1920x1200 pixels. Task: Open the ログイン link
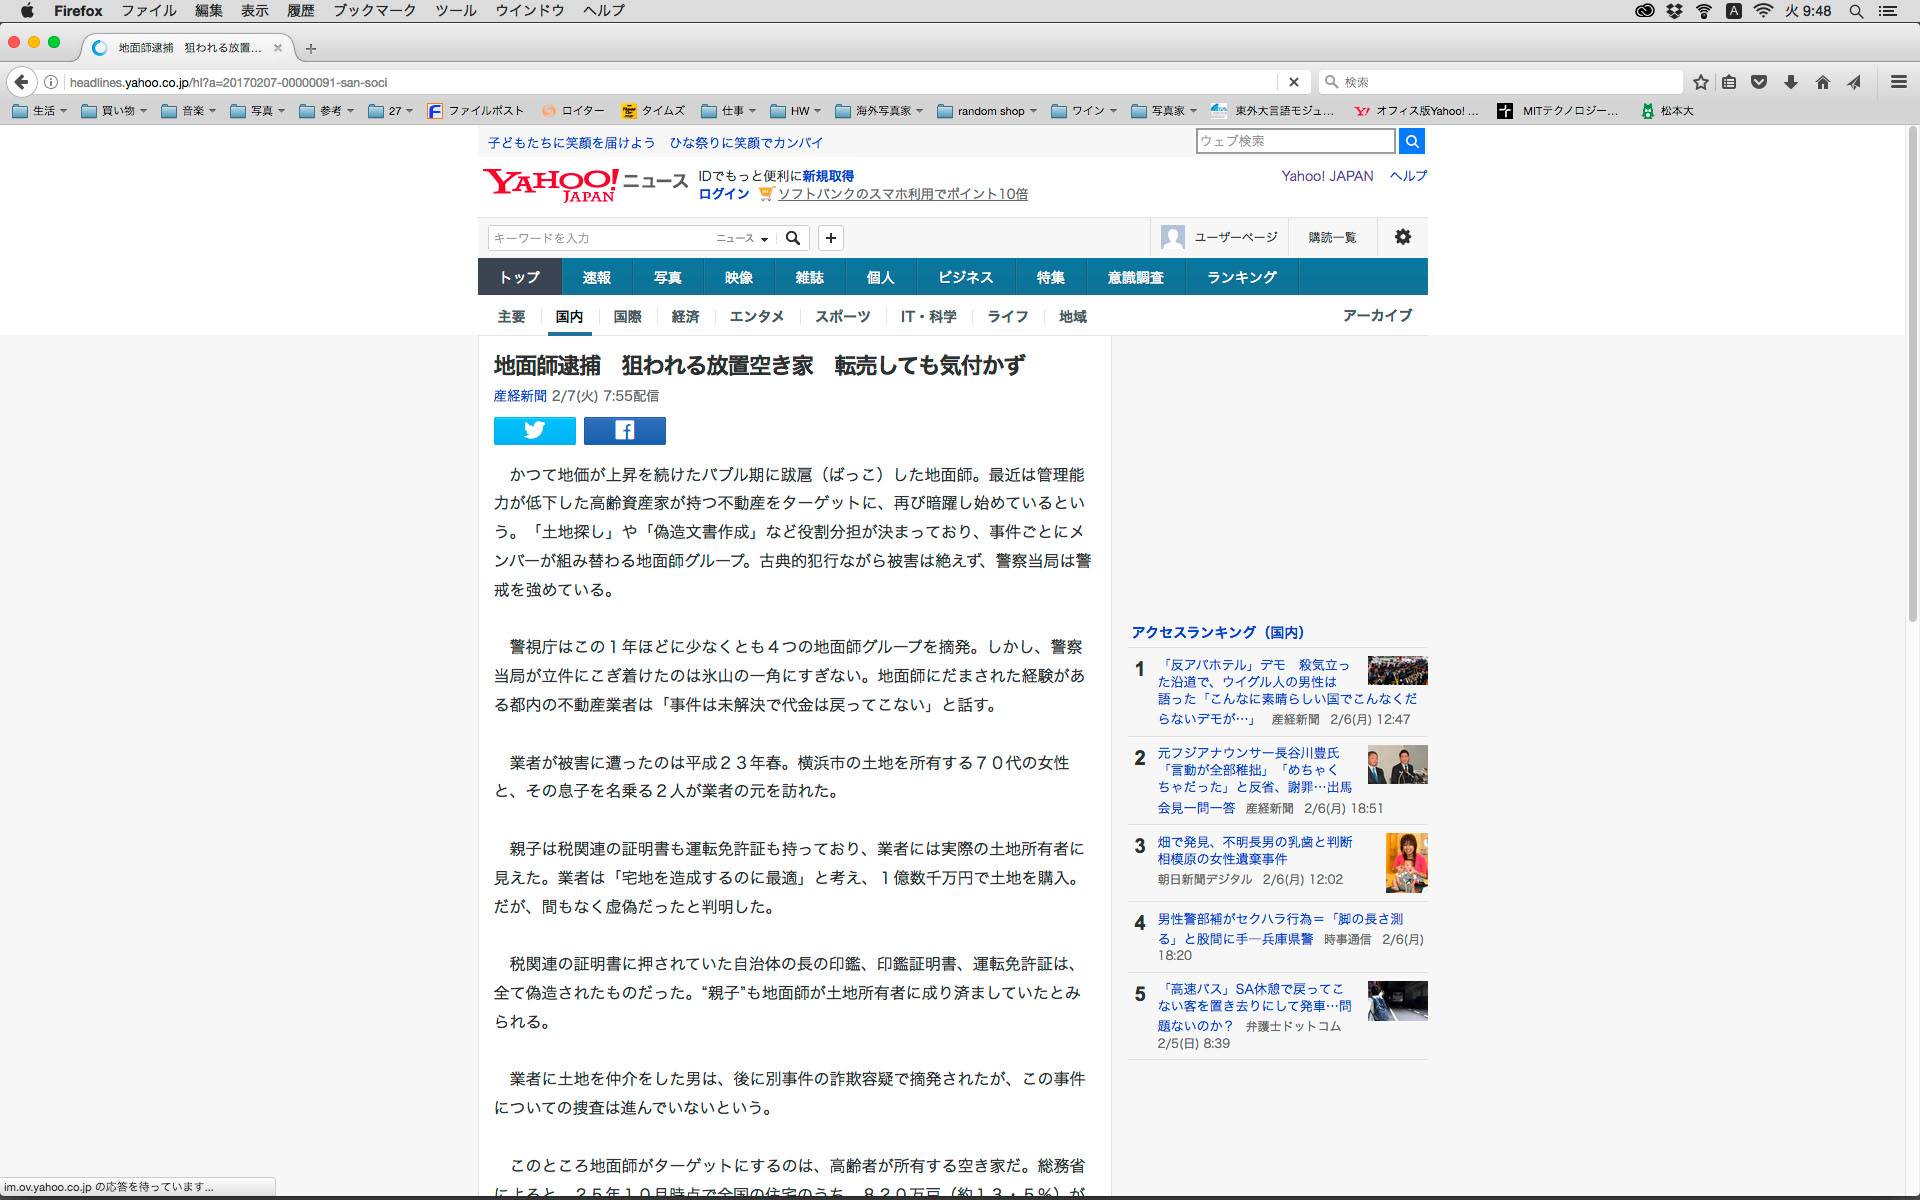click(x=724, y=194)
